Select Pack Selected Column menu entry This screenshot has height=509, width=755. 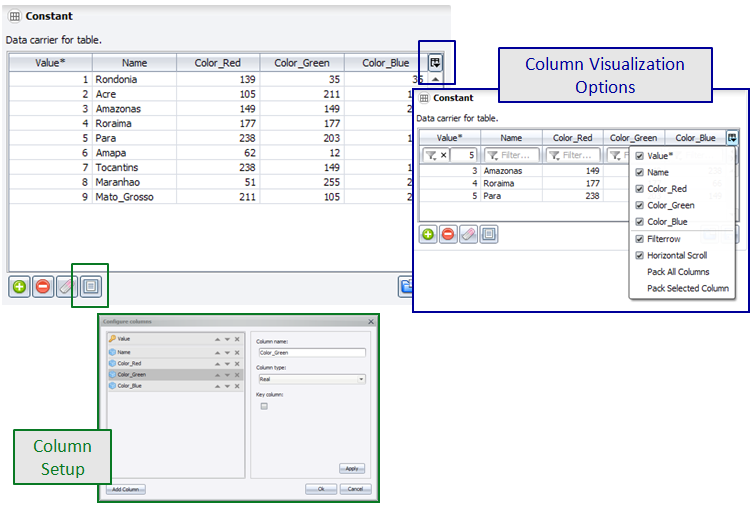pos(687,288)
